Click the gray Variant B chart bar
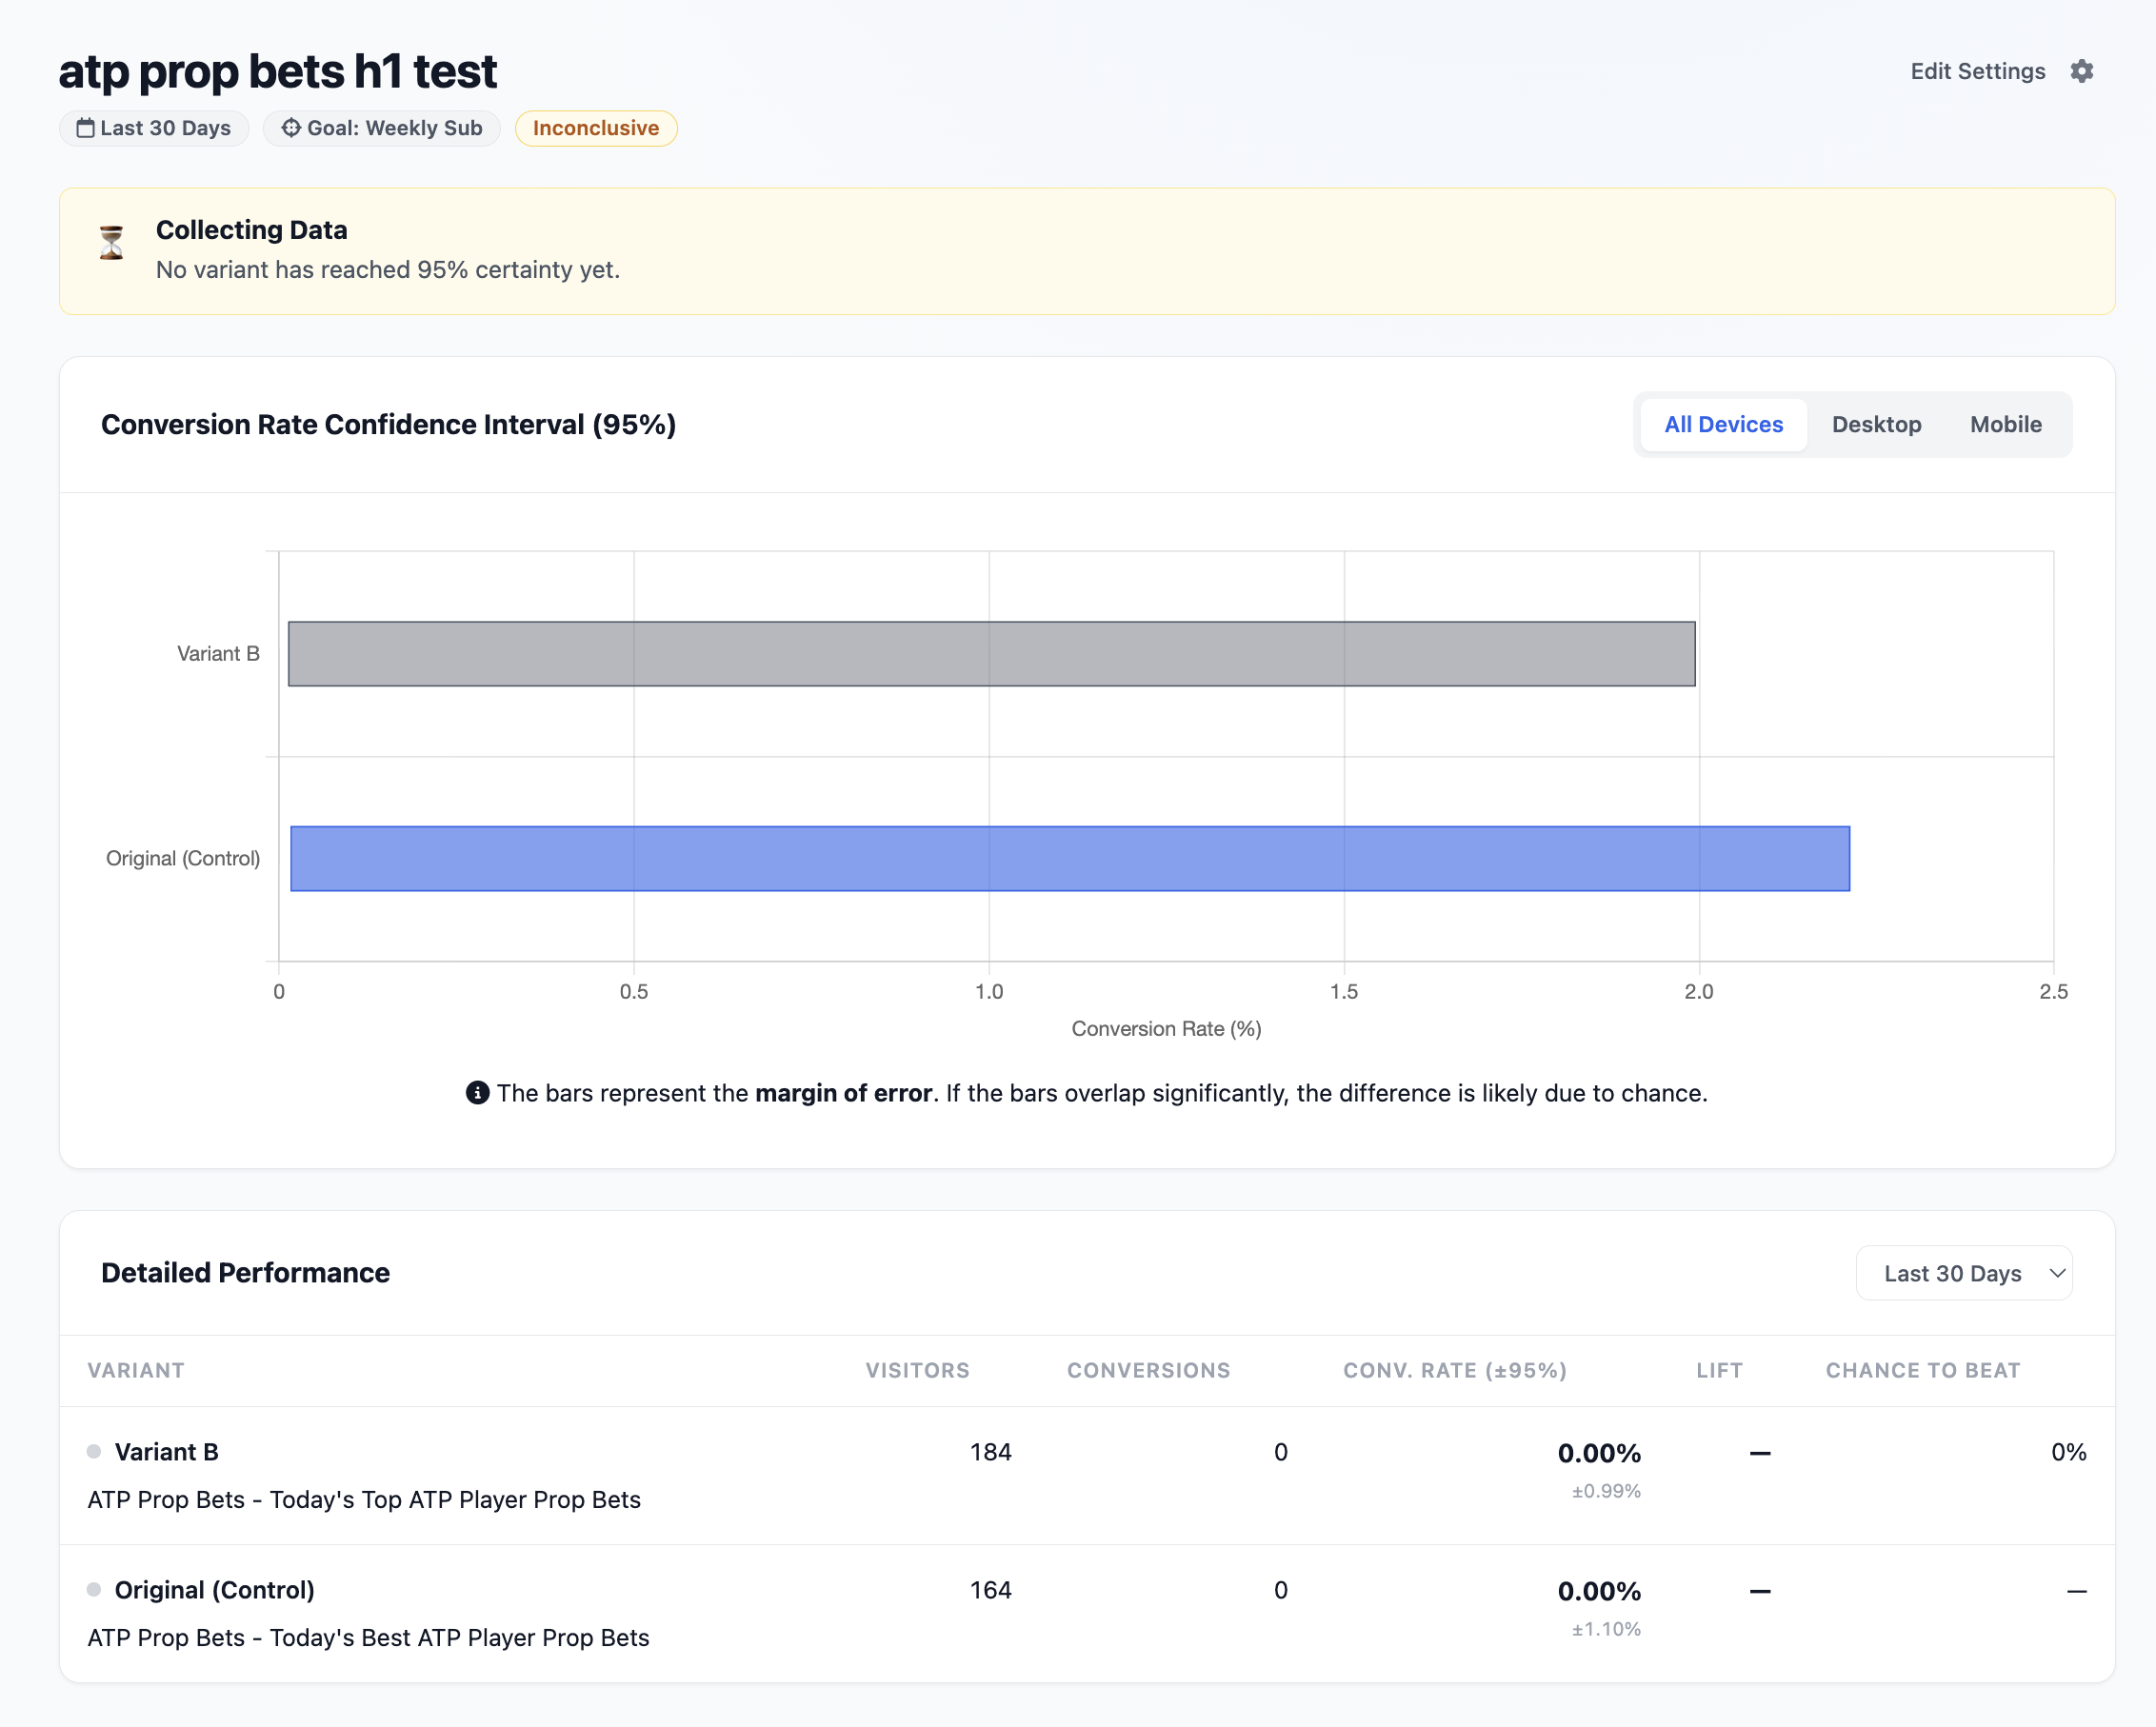This screenshot has width=2156, height=1727. click(990, 654)
